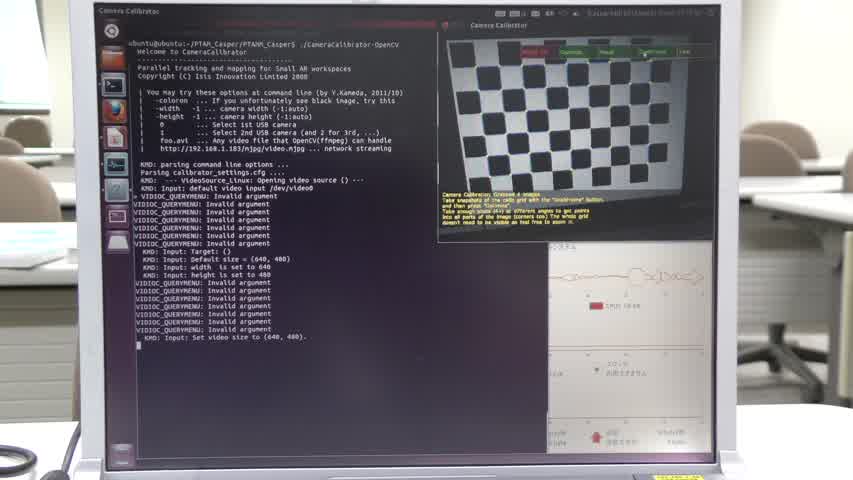Open the Terminal icon in the launcher
This screenshot has width=853, height=480.
coord(114,85)
